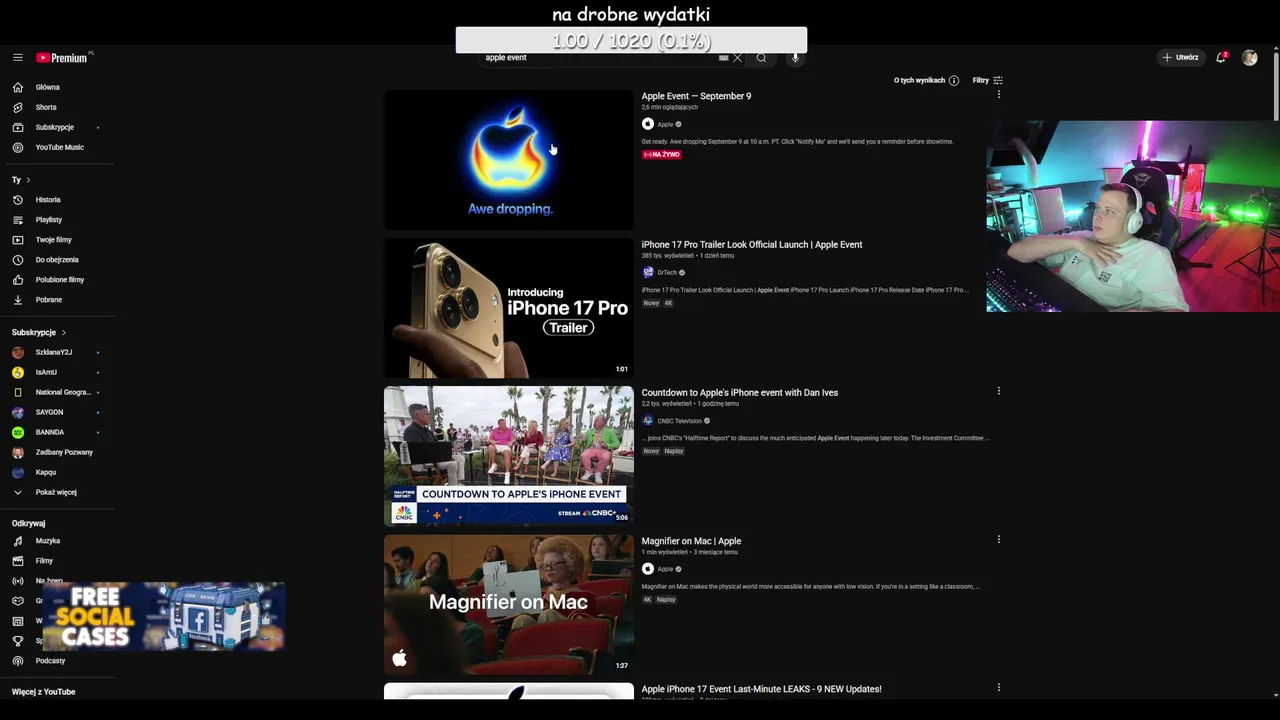
Task: Open the Do obejrzenia watch later list
Action: coord(56,260)
